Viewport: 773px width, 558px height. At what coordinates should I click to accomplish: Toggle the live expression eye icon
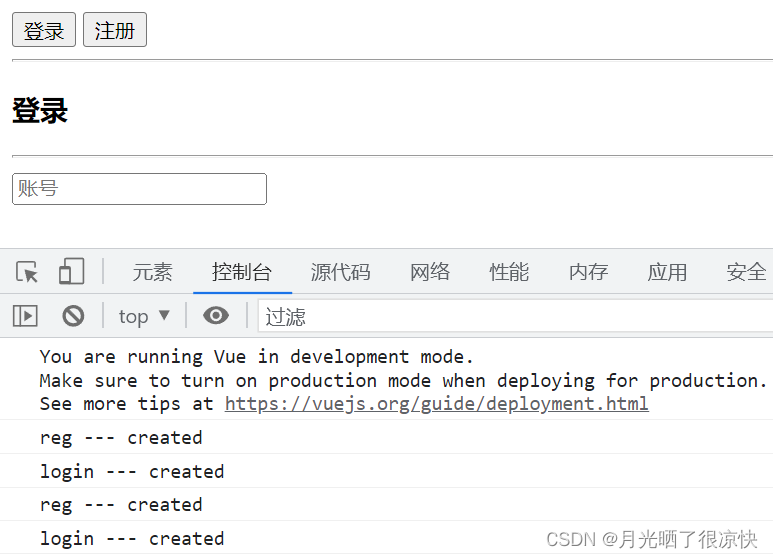tap(216, 315)
